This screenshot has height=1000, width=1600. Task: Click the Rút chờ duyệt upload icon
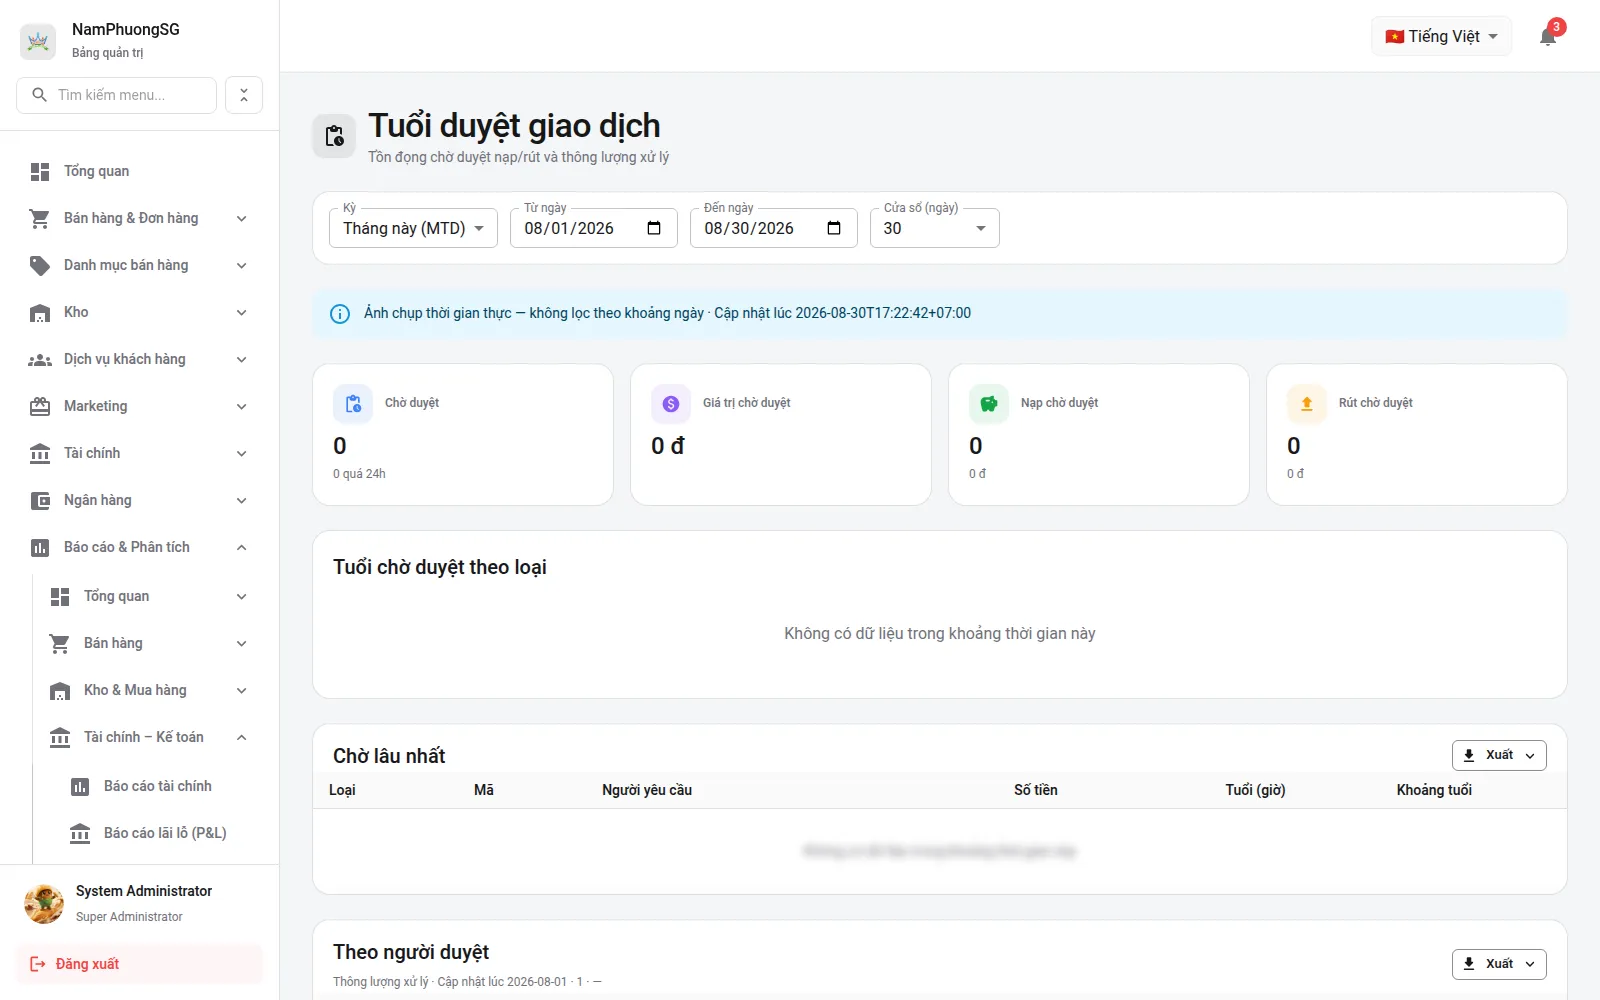[1307, 404]
